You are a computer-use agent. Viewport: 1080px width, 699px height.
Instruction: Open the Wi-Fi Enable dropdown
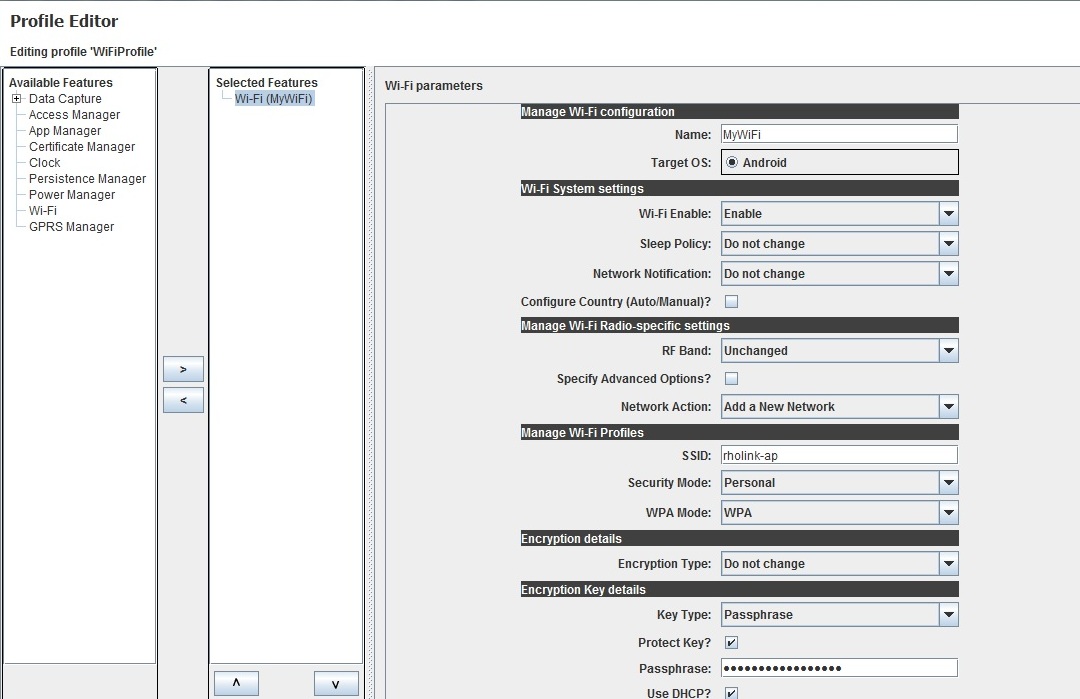coord(948,214)
